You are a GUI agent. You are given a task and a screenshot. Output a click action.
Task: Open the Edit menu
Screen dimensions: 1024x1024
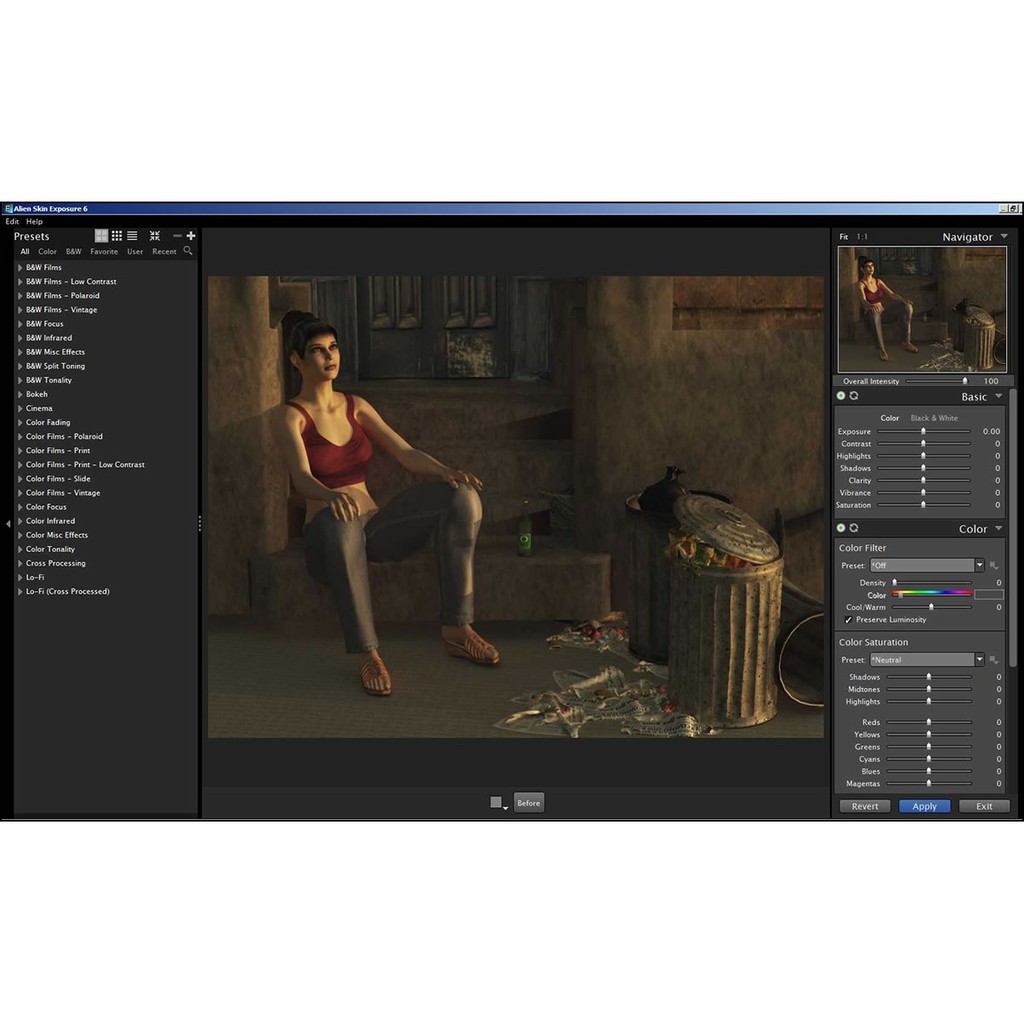coord(12,221)
